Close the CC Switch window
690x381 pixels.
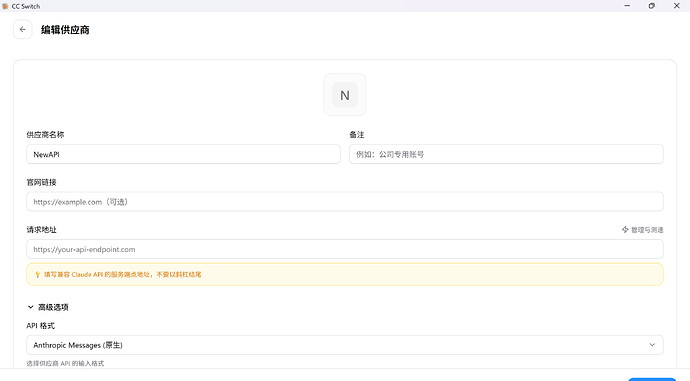point(677,6)
